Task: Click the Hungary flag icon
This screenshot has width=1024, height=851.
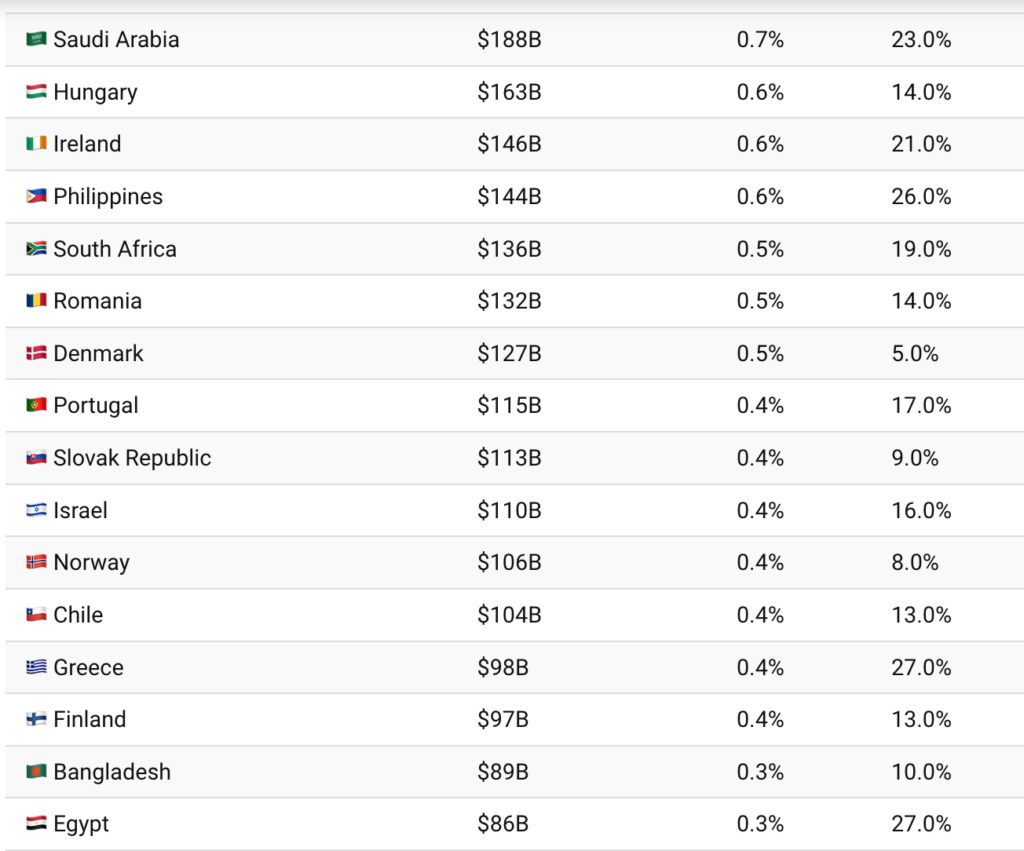Action: click(36, 92)
